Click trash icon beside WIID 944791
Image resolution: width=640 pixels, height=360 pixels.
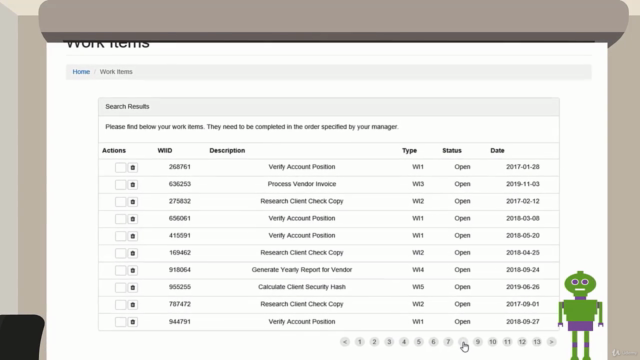133,322
